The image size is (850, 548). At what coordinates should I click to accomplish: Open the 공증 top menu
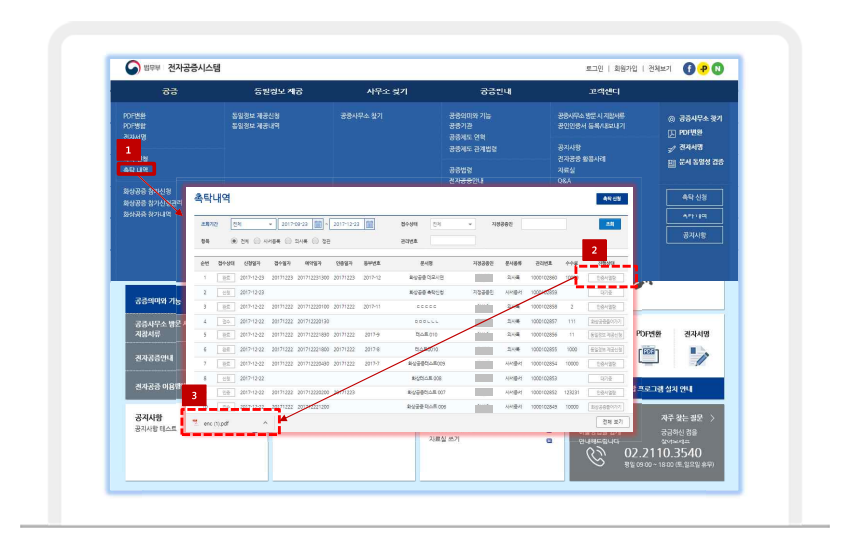pos(170,91)
